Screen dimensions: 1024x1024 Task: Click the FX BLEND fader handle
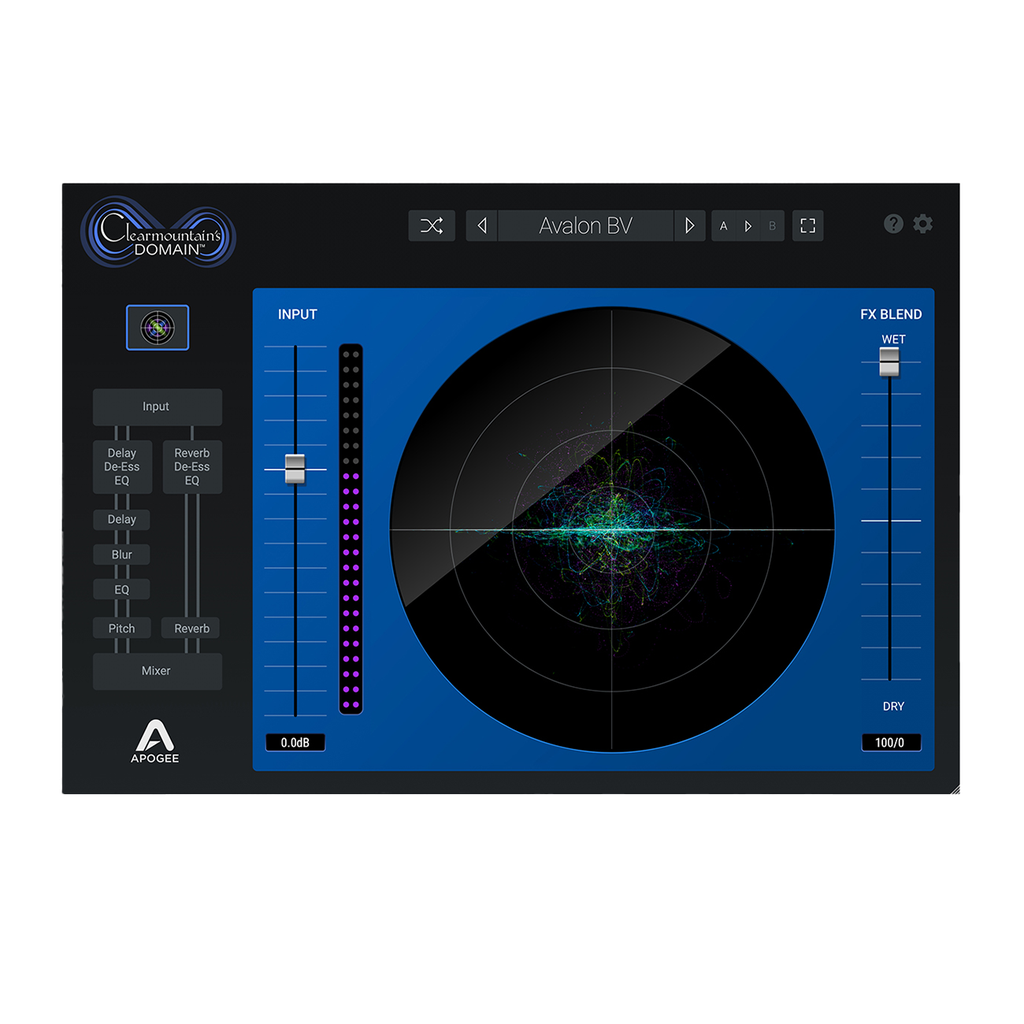point(889,362)
